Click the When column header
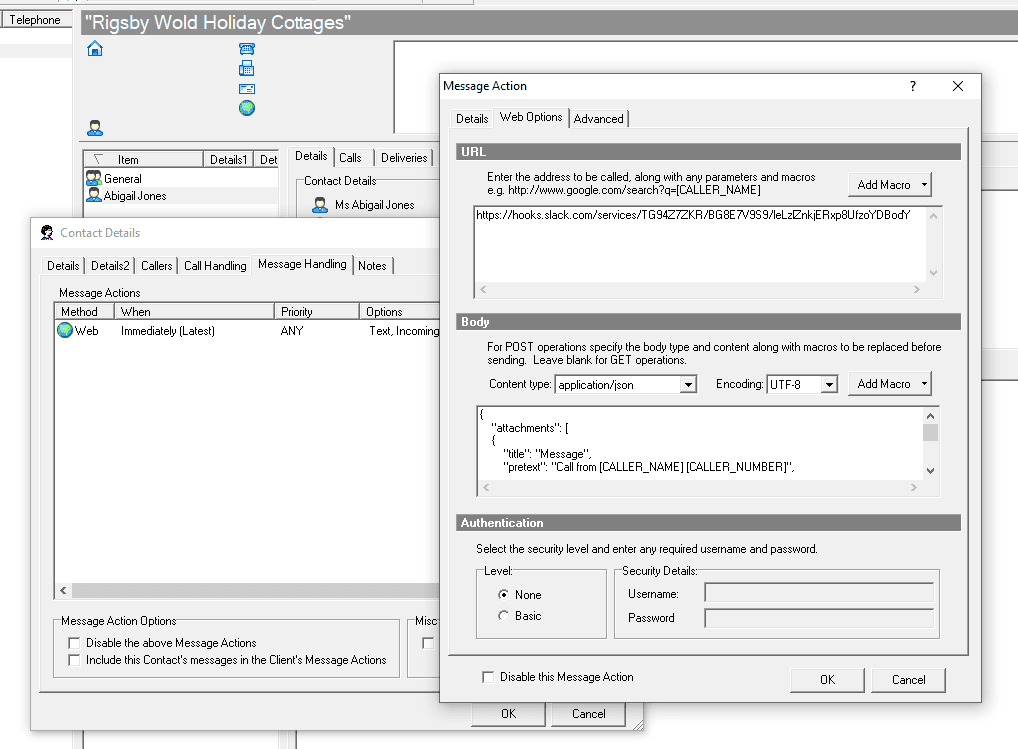 [194, 312]
